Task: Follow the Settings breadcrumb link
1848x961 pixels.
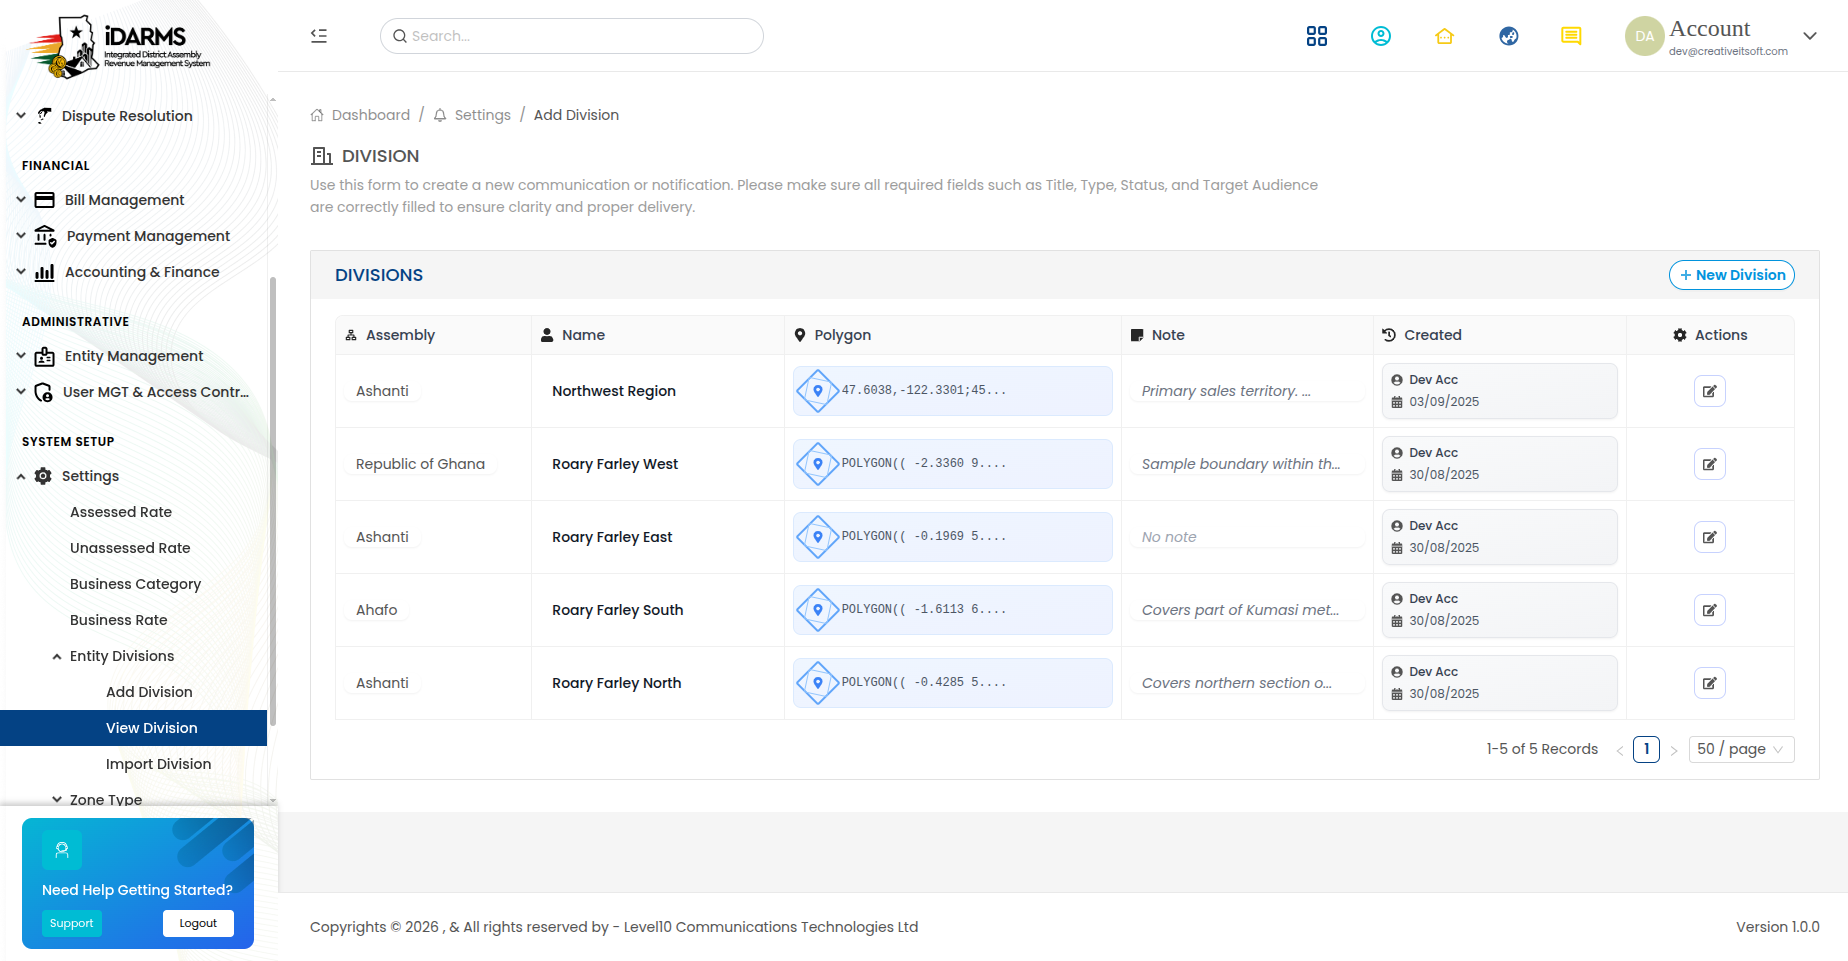Action: click(x=482, y=115)
